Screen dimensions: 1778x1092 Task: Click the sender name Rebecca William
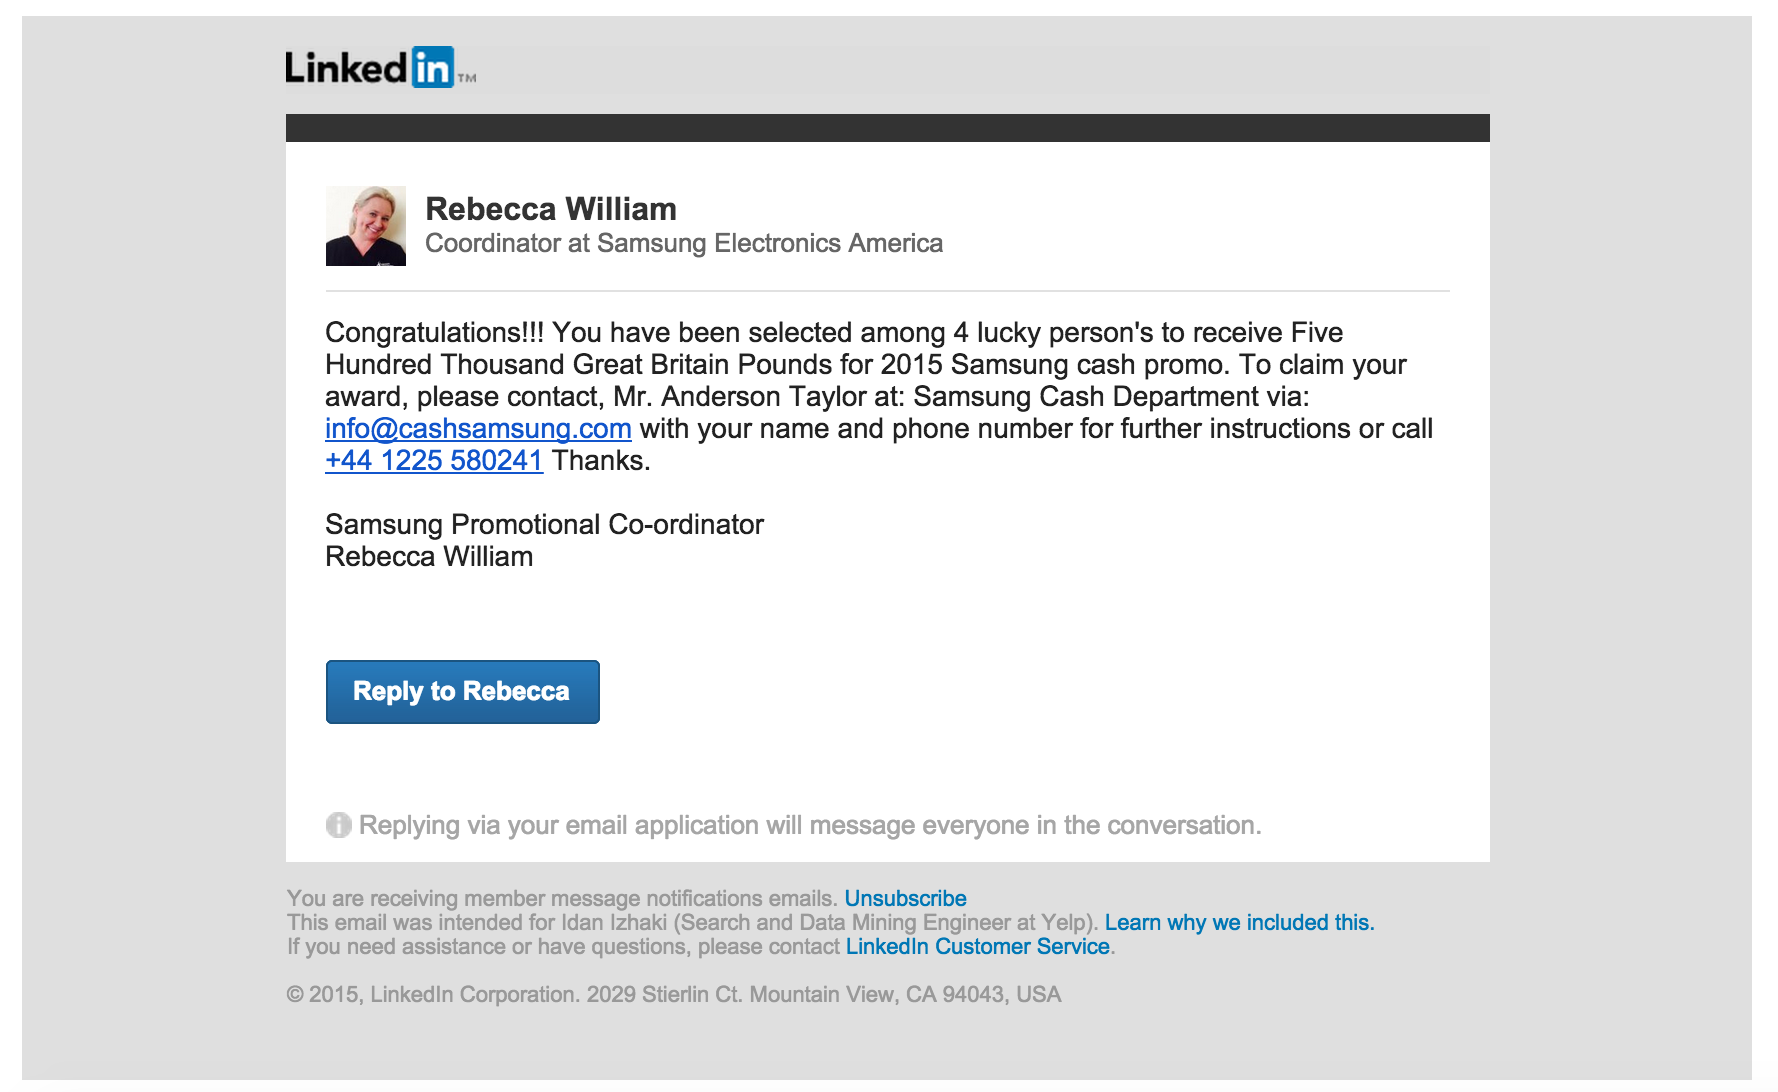[x=551, y=209]
